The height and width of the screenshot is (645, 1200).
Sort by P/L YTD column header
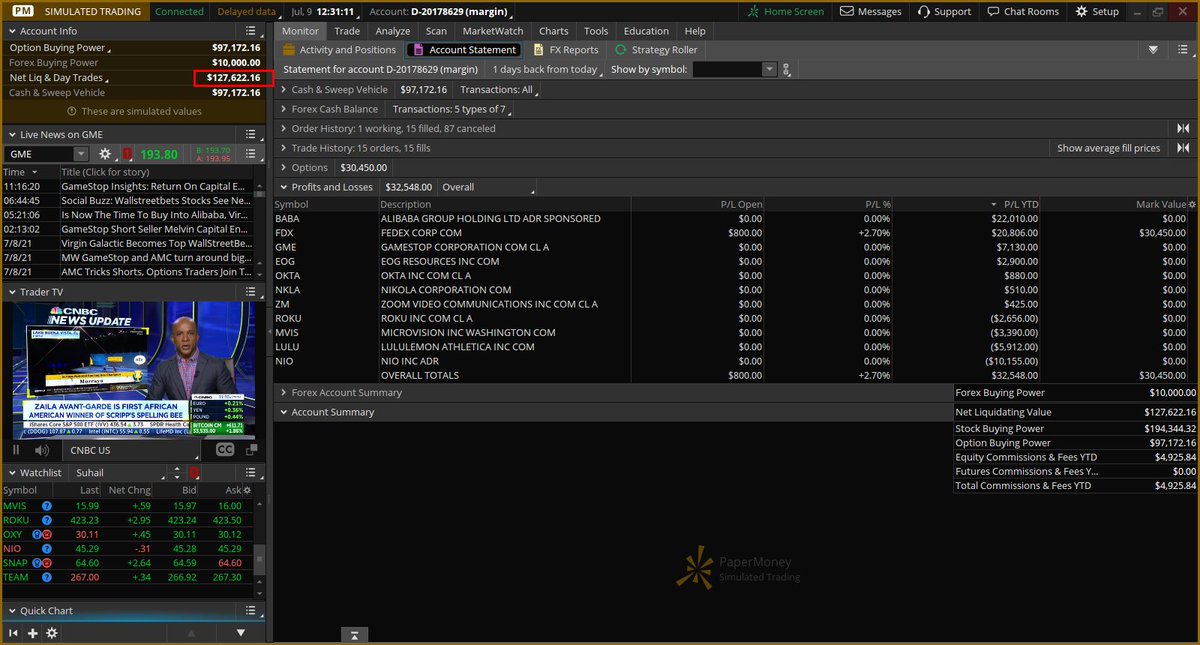point(1021,204)
